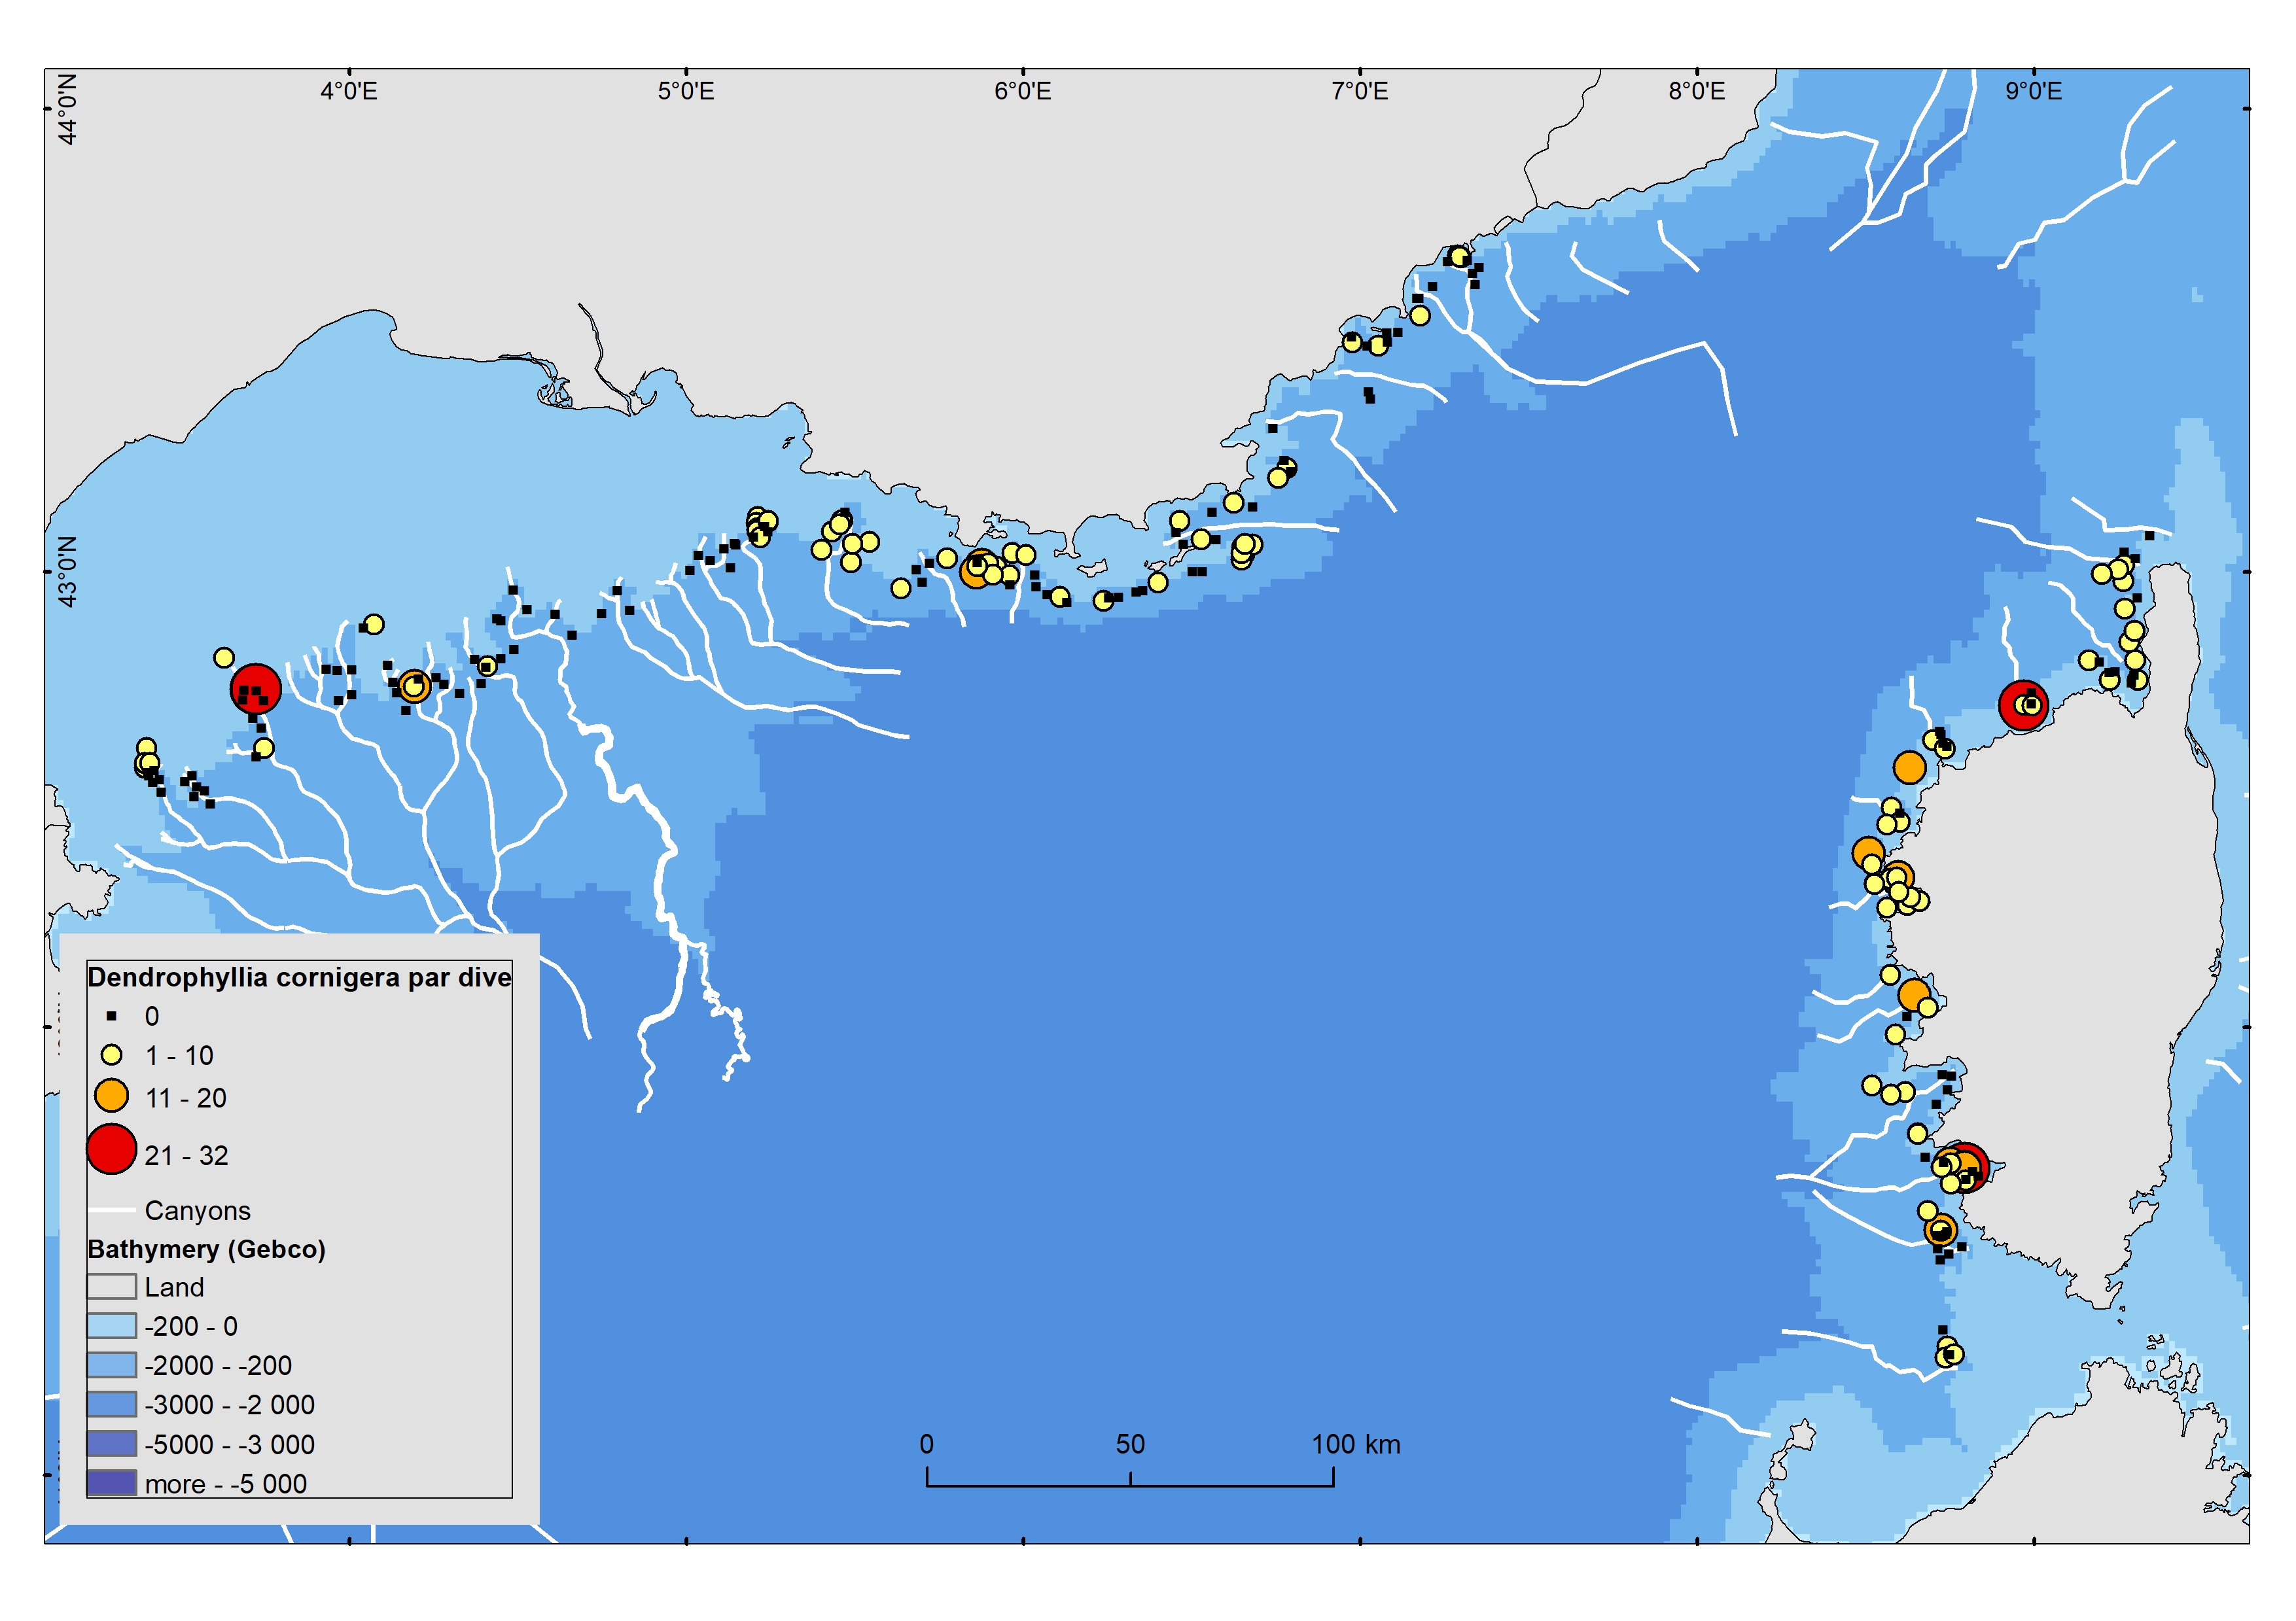Click the yellow circle legend symbol for 1 - 10

coord(112,1055)
